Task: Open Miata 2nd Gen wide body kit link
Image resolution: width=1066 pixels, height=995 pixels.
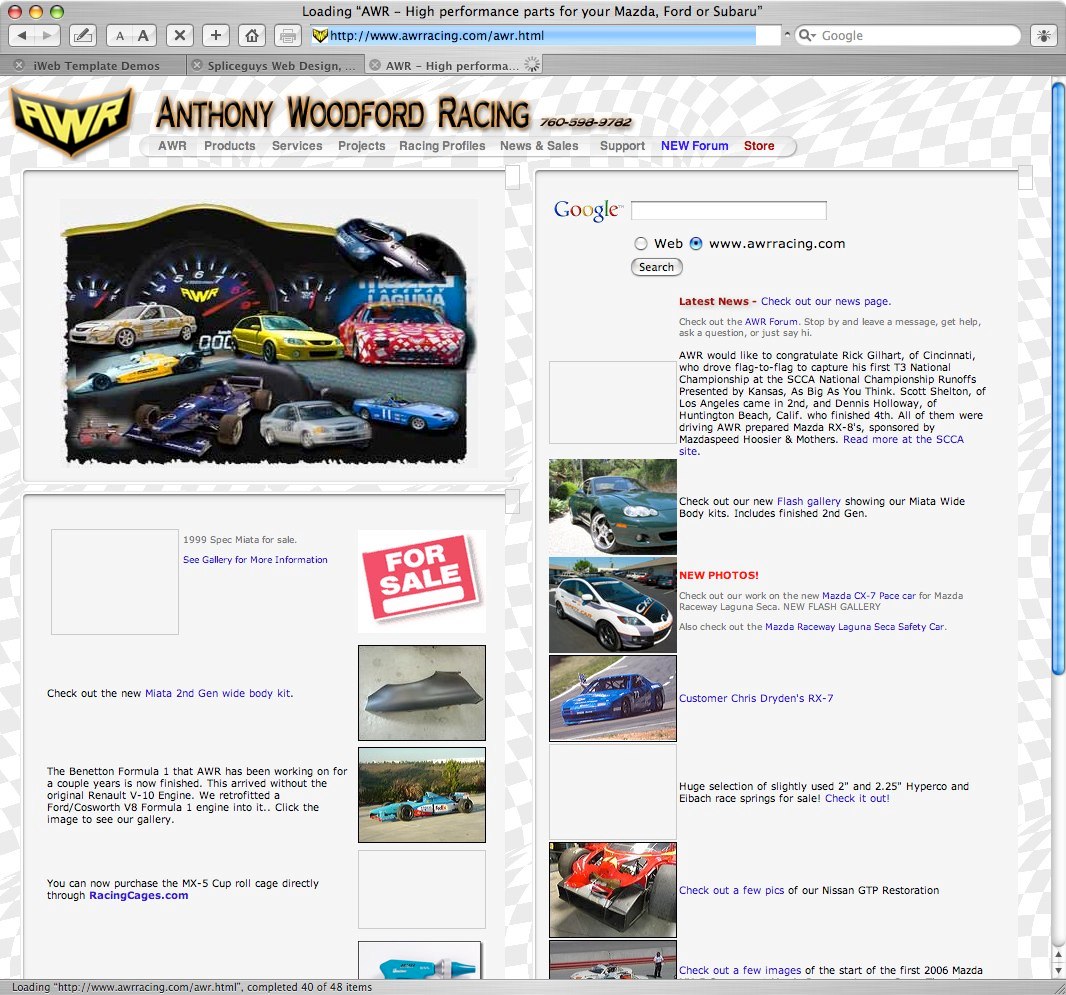Action: tap(218, 693)
